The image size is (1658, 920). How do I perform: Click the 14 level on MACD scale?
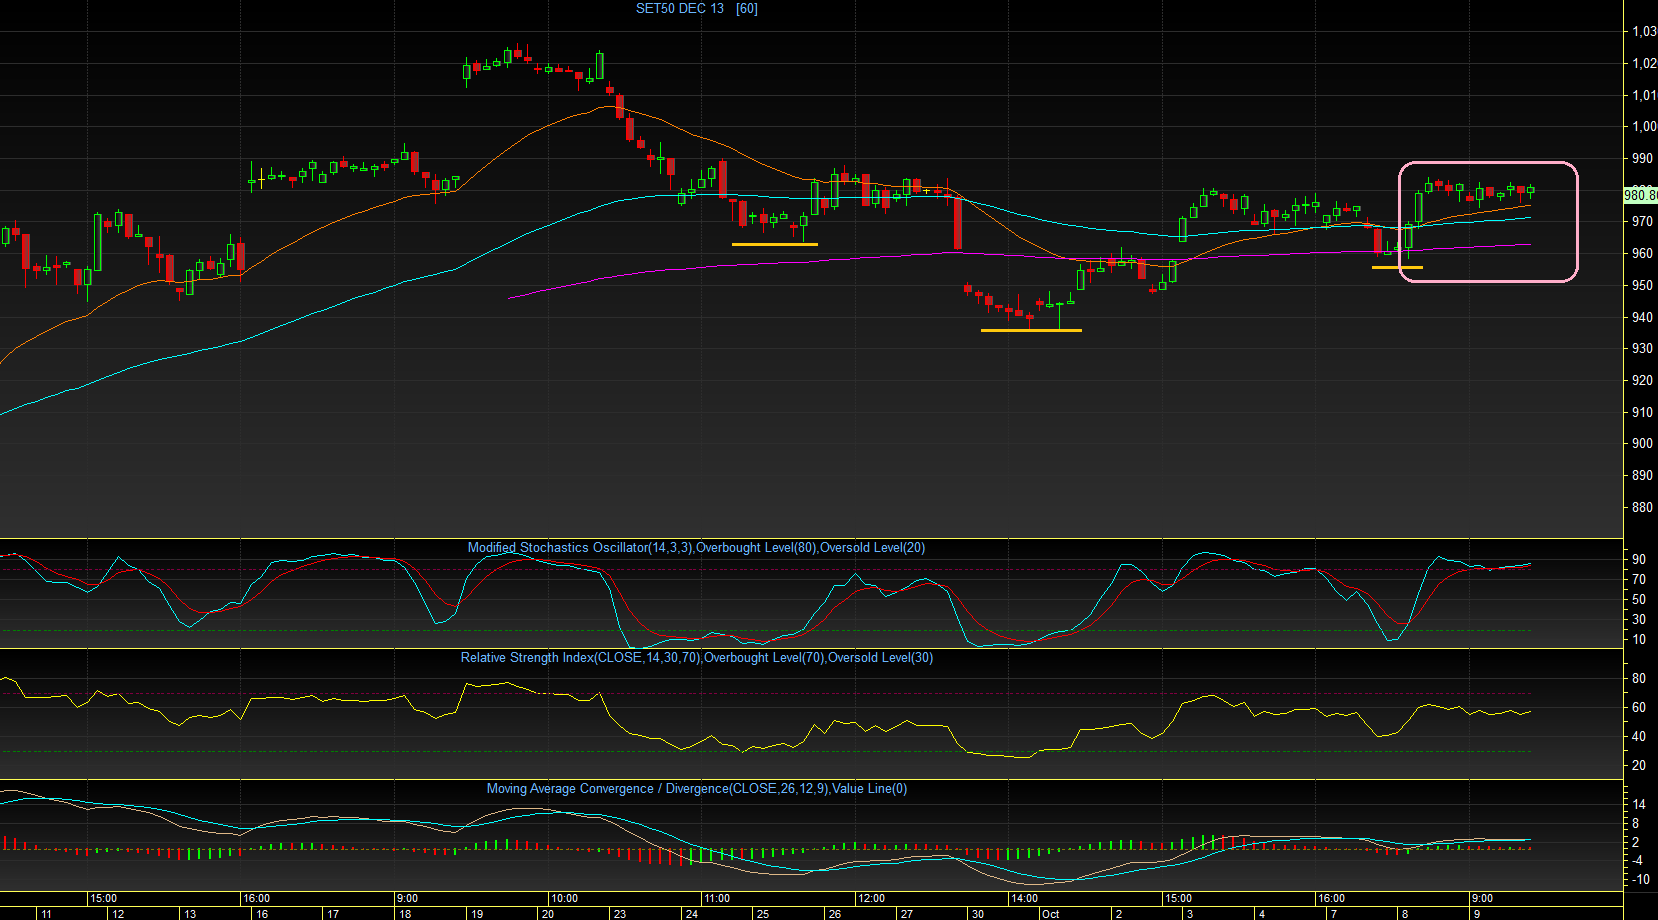1639,804
